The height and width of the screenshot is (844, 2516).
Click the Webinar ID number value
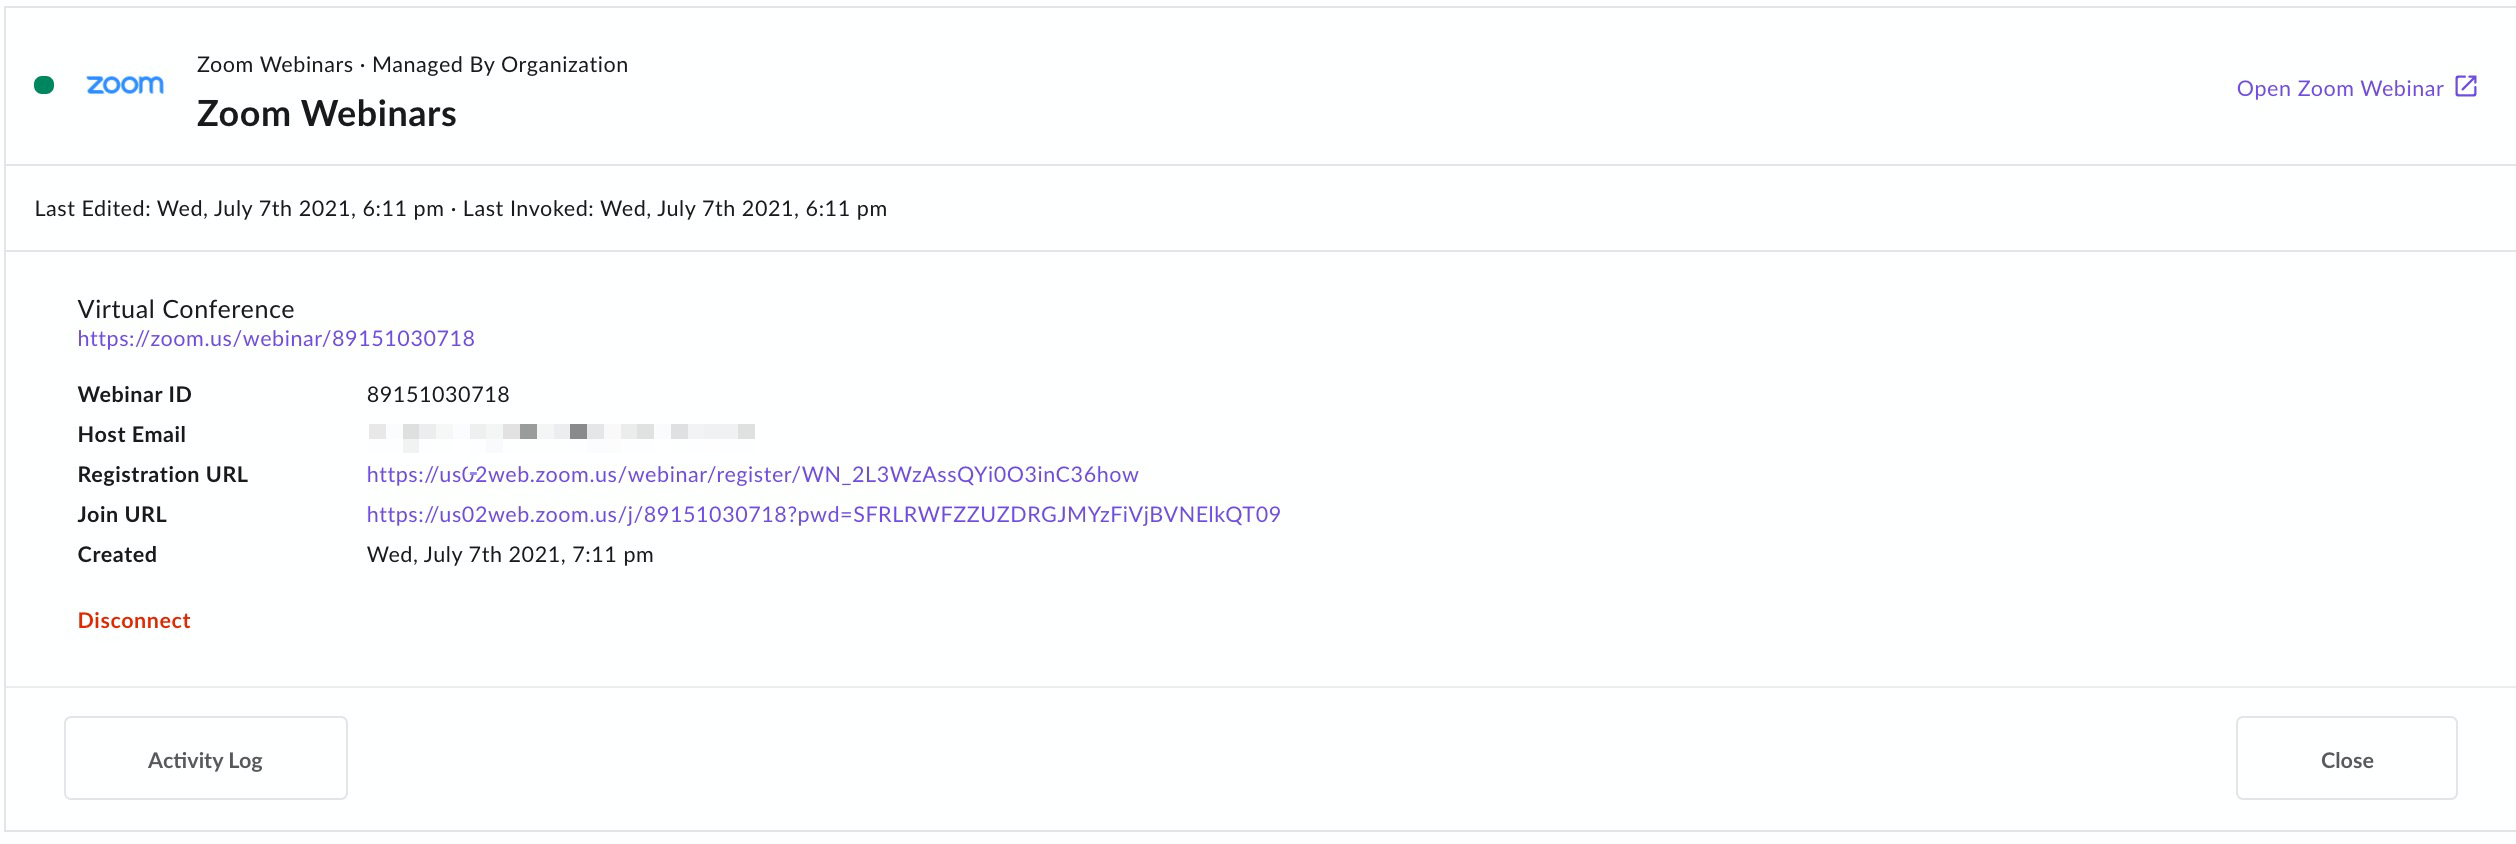[x=438, y=395]
